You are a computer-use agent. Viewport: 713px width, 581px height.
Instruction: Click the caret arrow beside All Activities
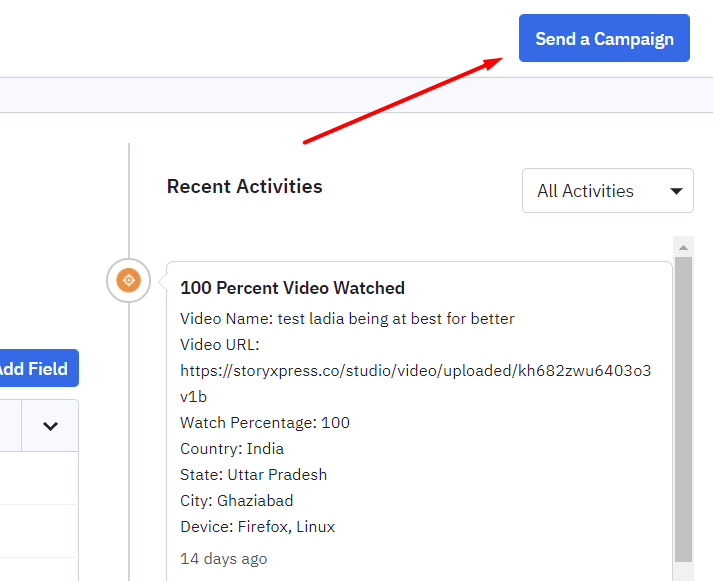(677, 191)
